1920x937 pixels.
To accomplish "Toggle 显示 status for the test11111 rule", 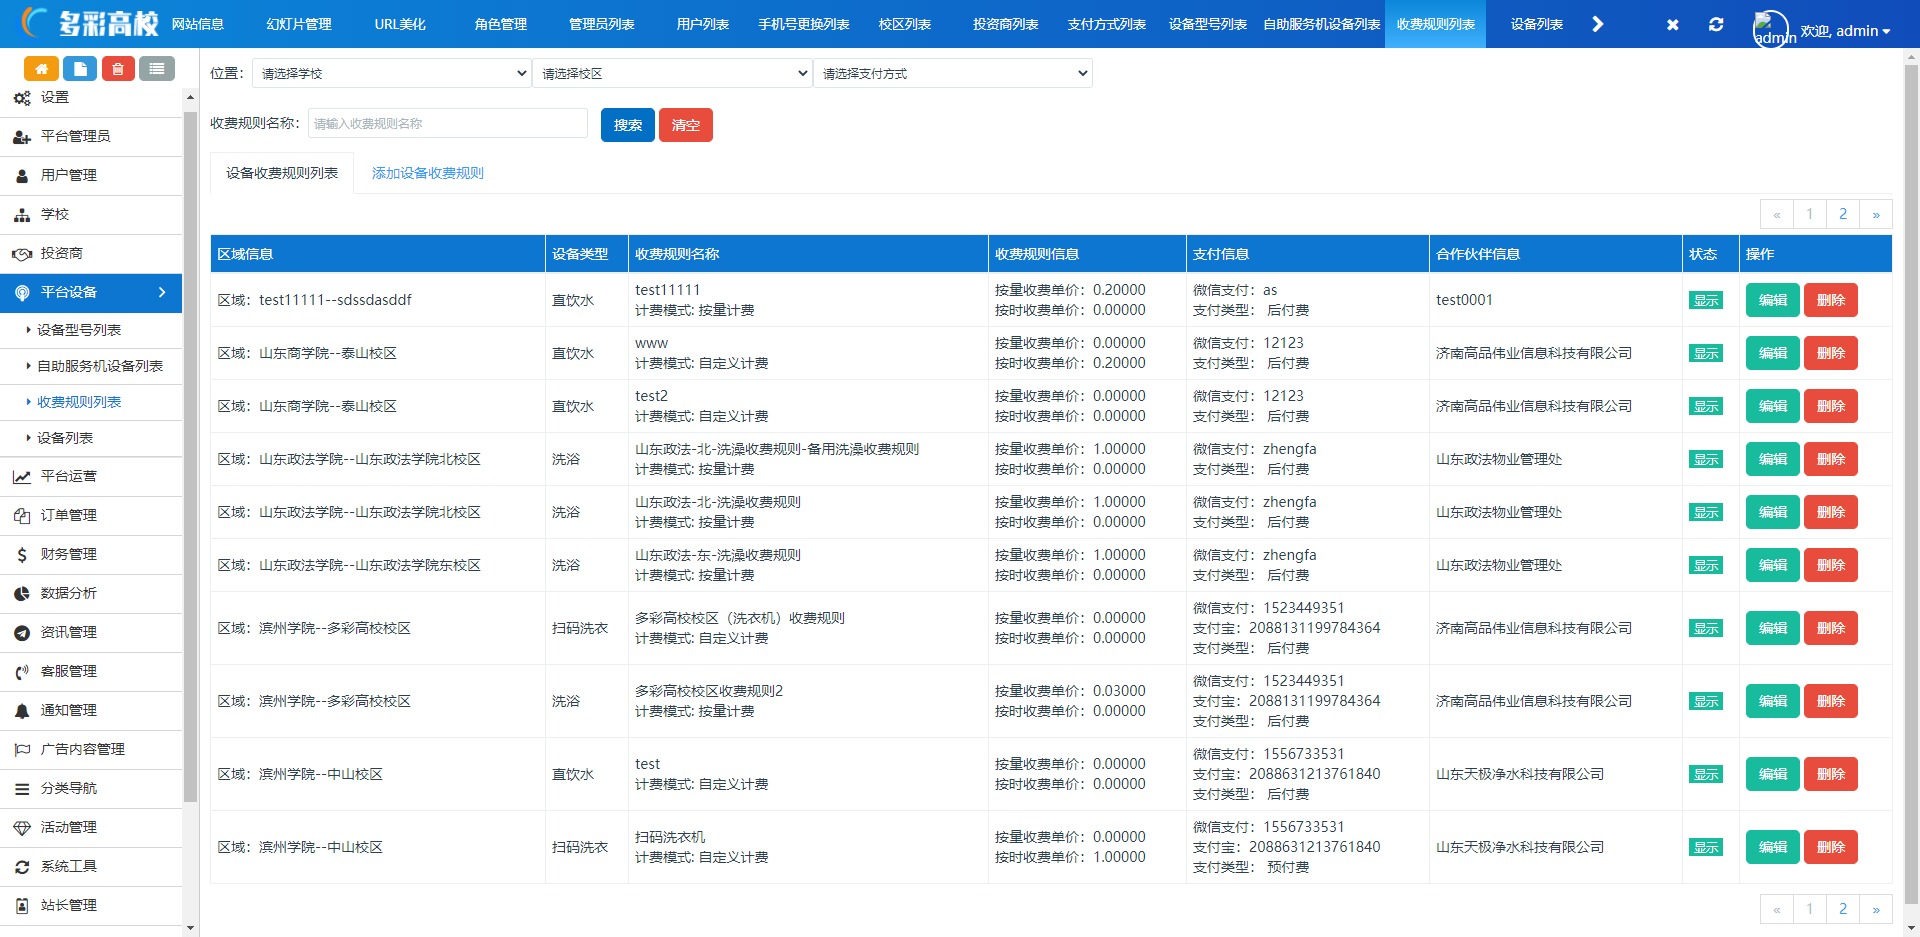I will [1706, 300].
